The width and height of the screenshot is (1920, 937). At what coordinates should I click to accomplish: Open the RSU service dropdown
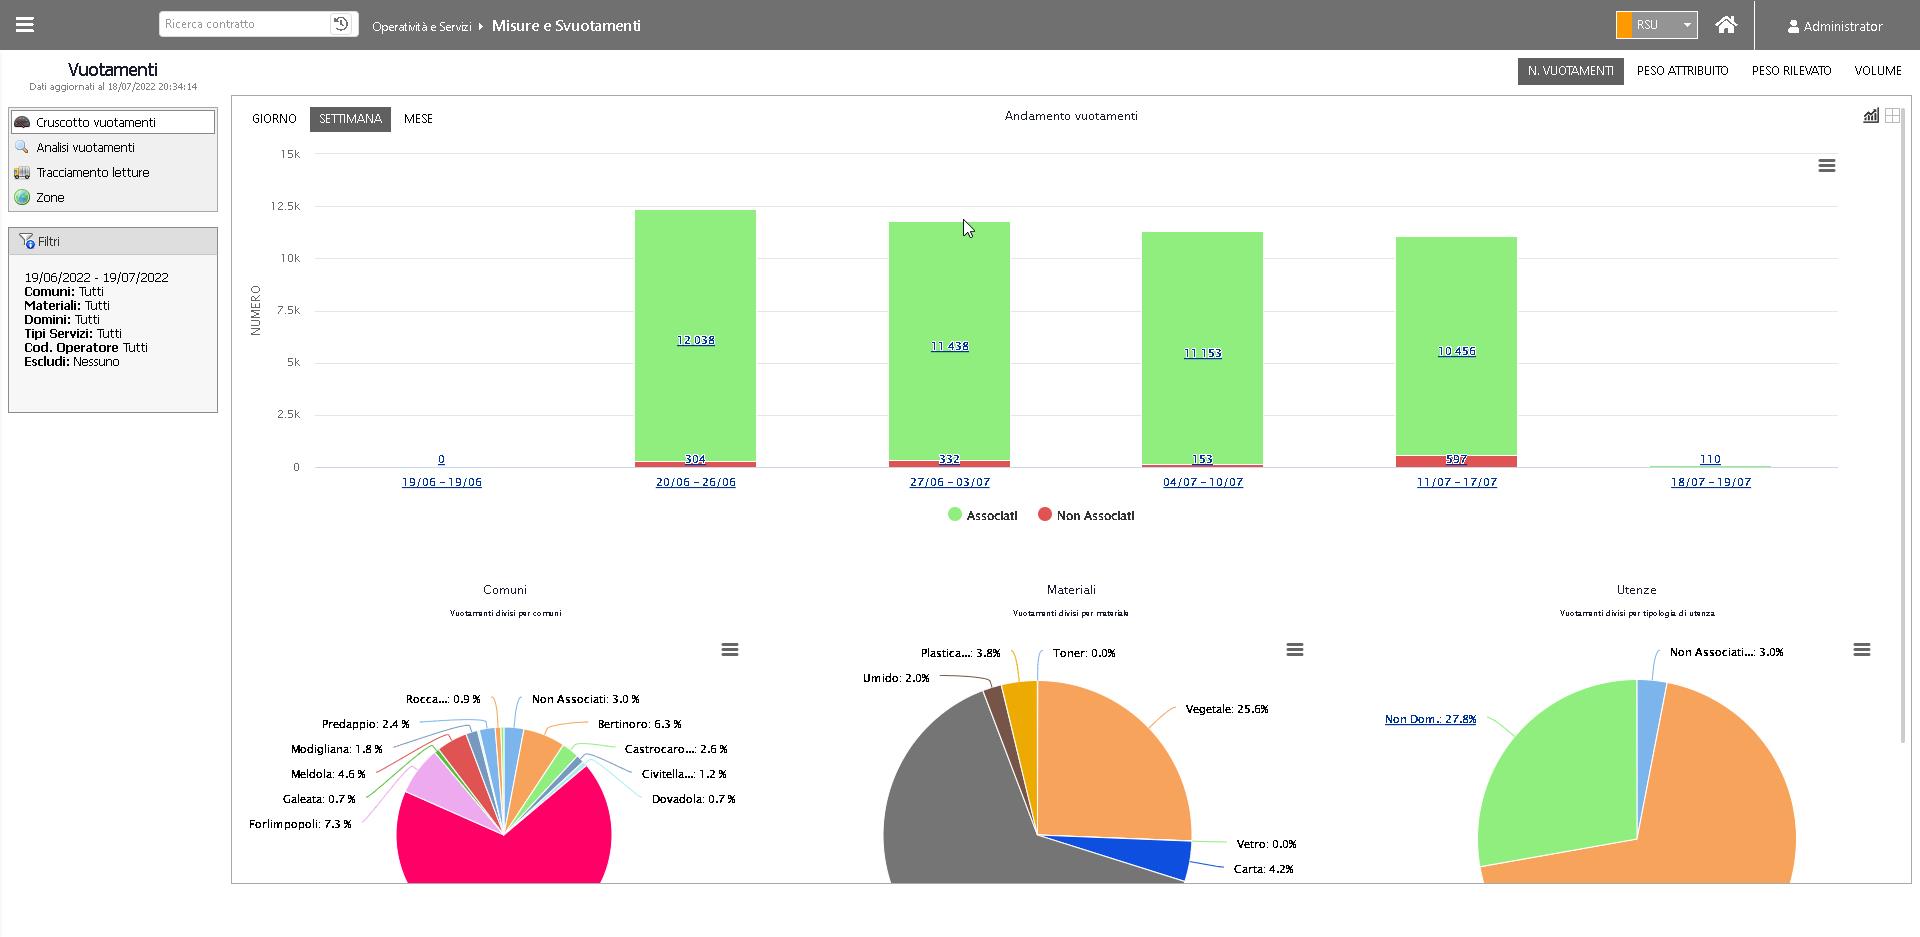(1657, 25)
